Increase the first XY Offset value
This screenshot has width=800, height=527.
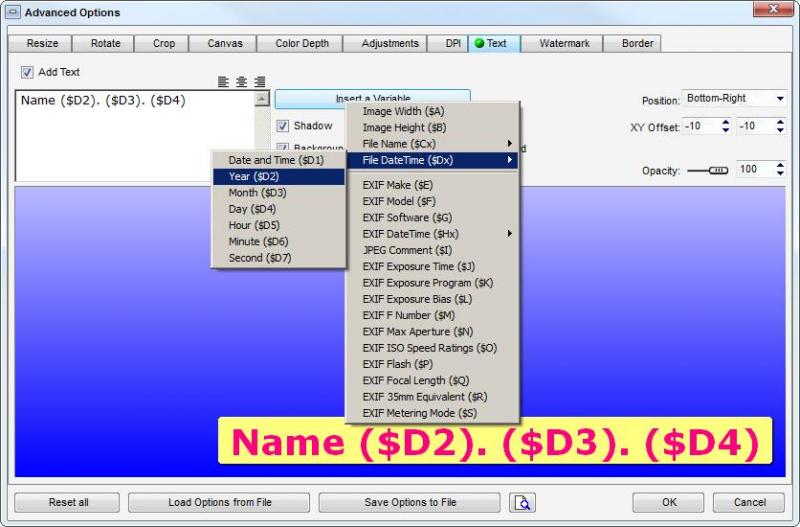[x=726, y=122]
